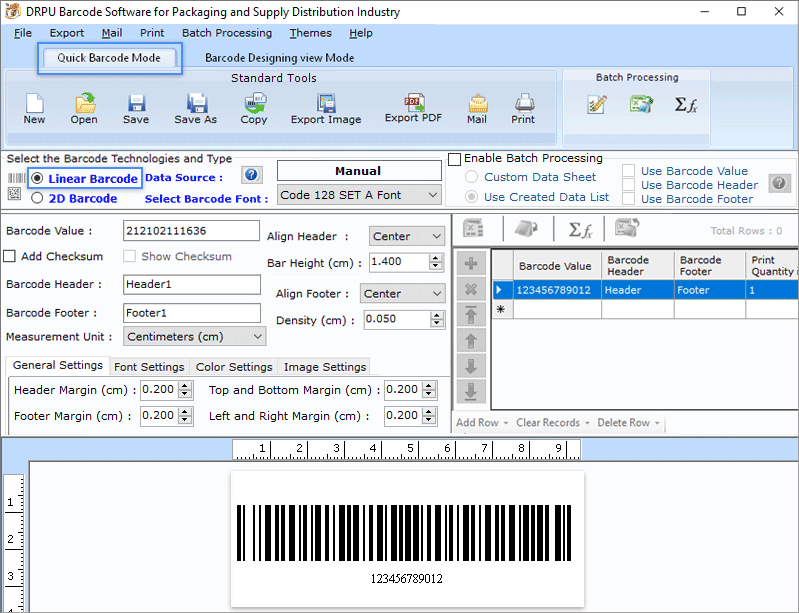Click the sigma formula icon above the data grid
This screenshot has width=799, height=613.
(579, 230)
